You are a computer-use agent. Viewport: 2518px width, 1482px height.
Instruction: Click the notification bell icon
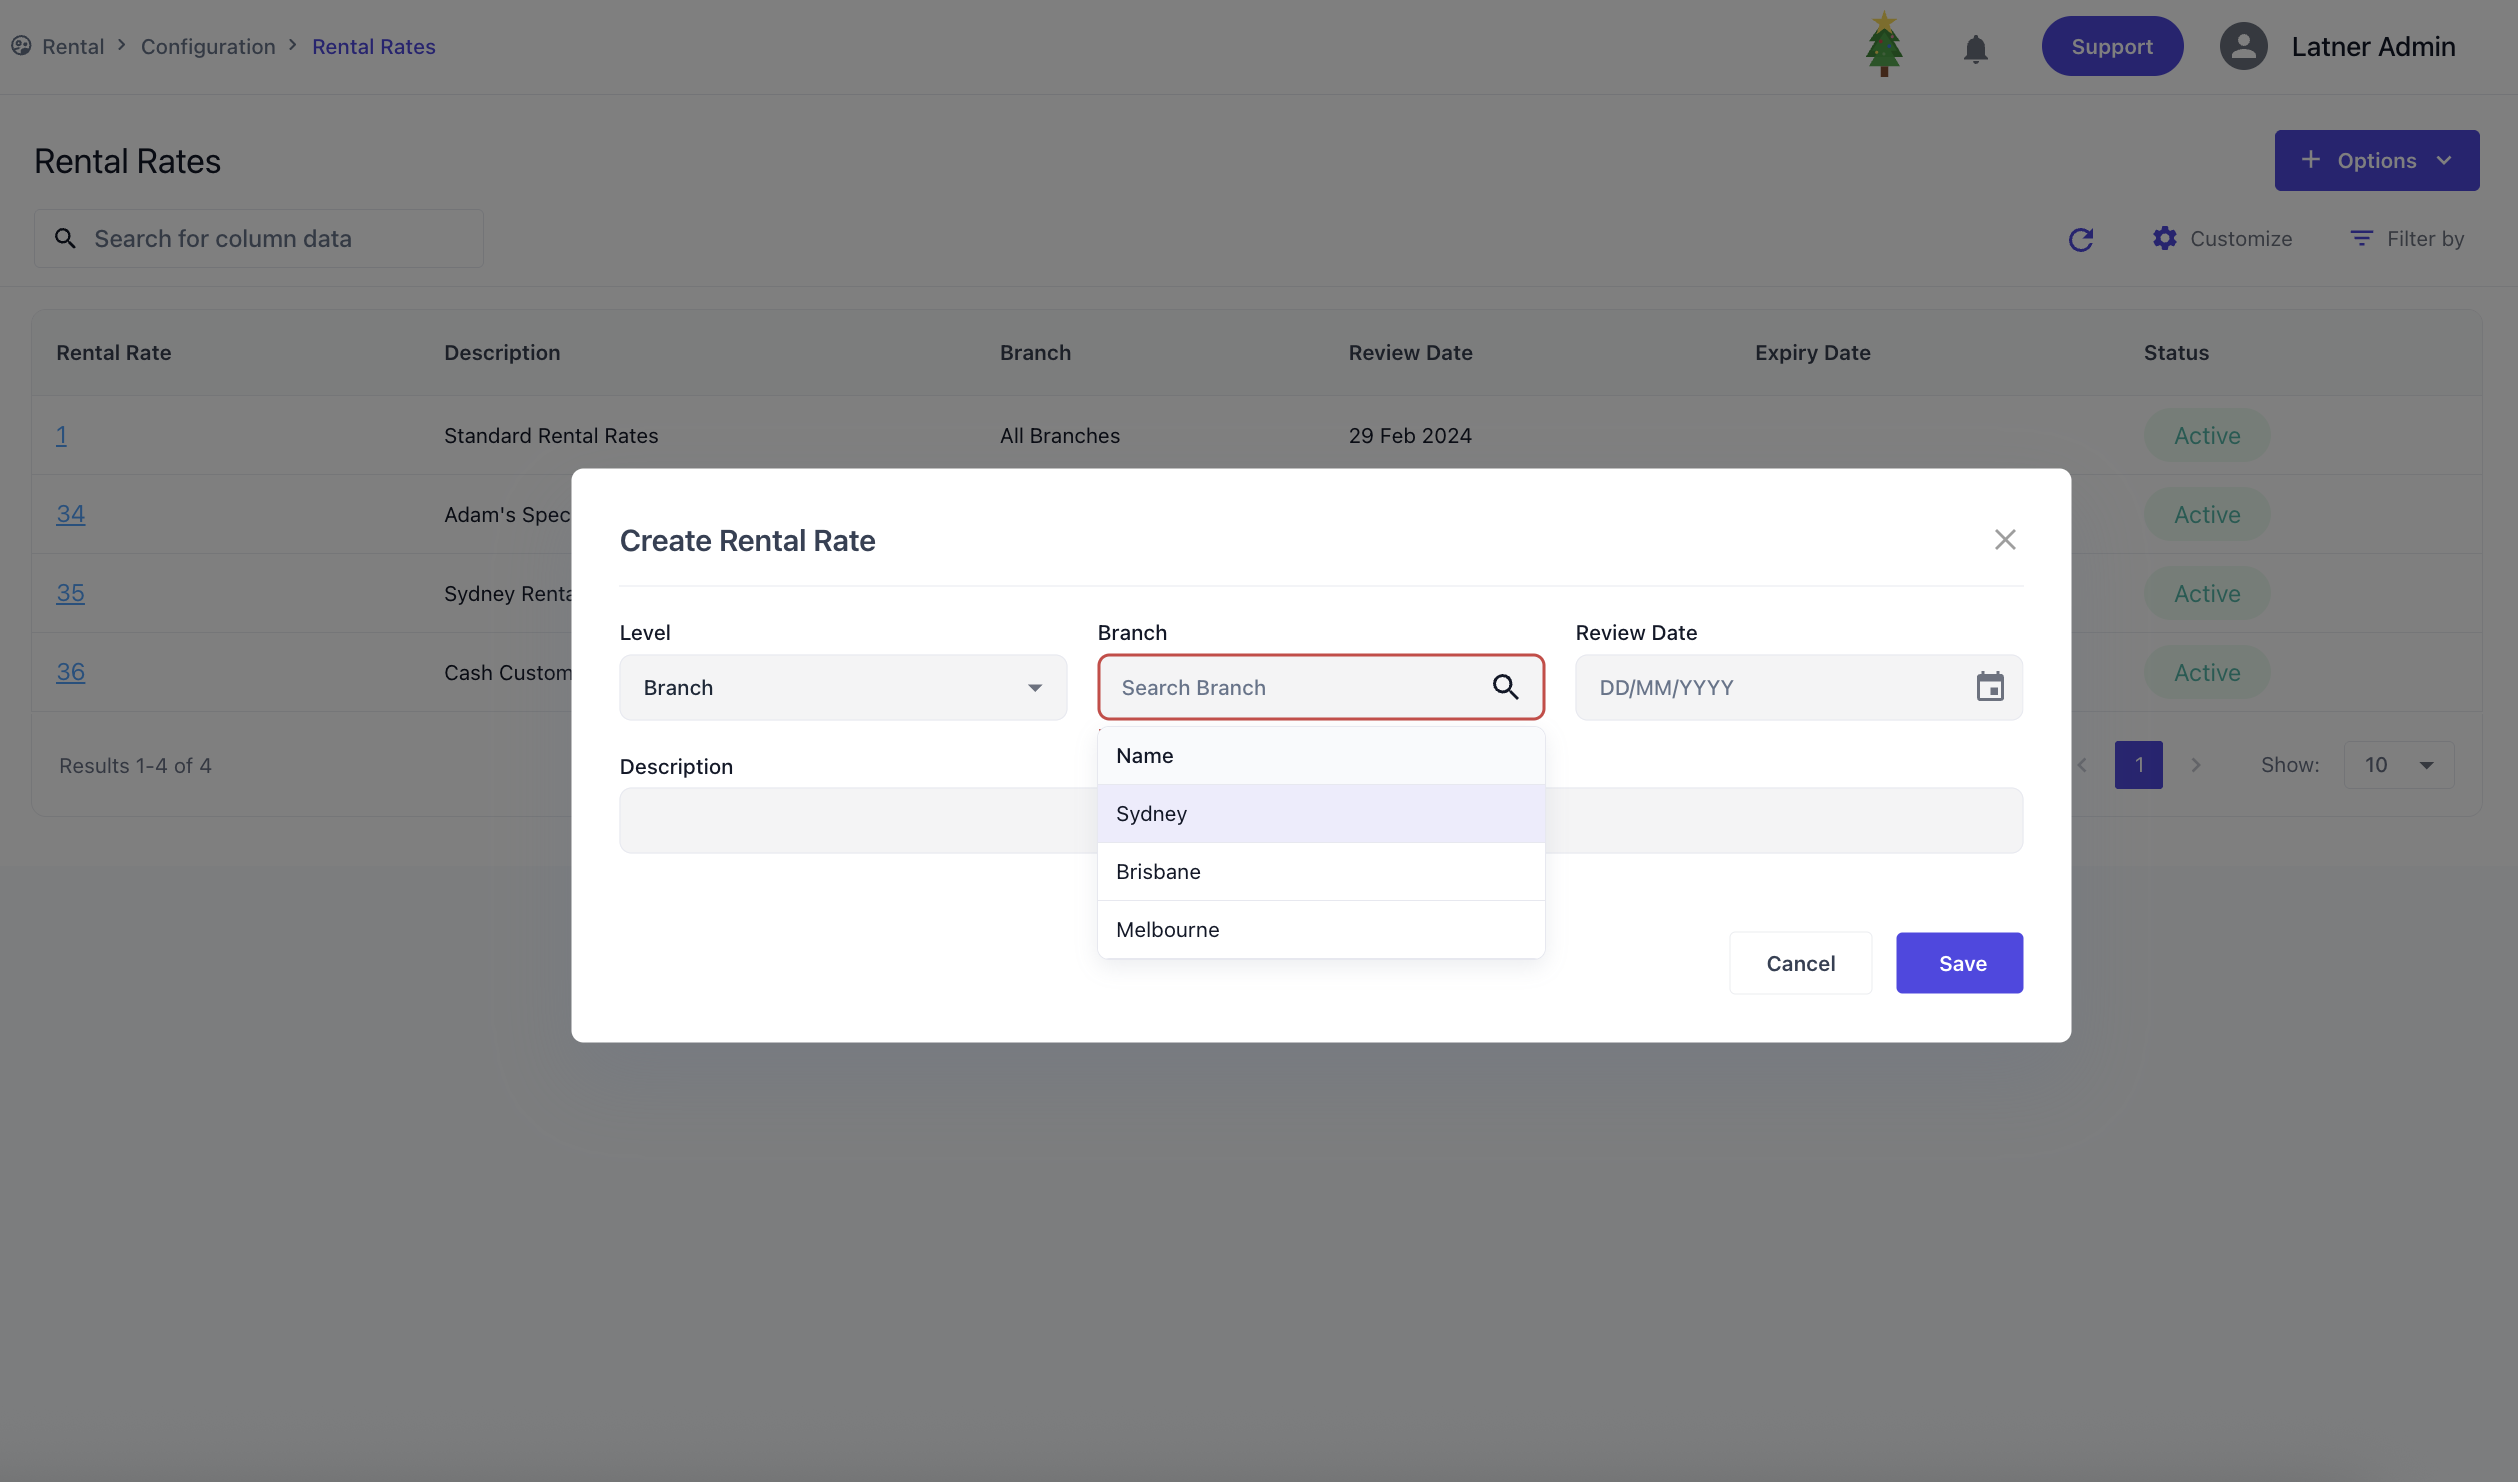tap(1975, 48)
